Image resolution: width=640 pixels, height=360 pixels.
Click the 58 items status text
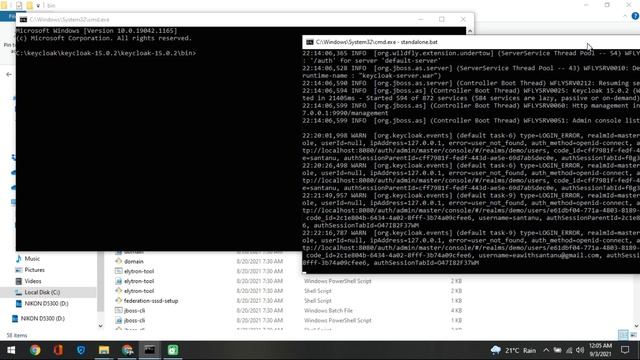coord(17,335)
